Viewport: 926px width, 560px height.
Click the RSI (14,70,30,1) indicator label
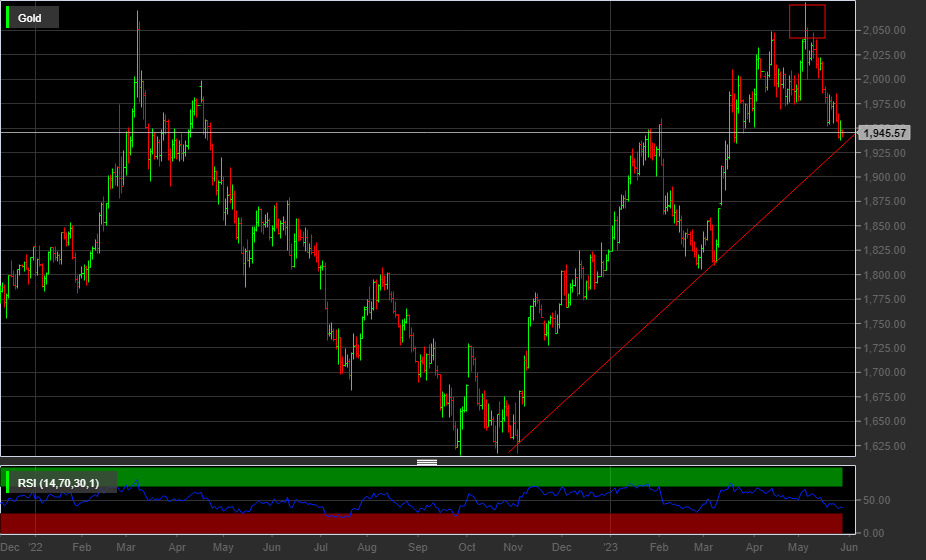click(58, 483)
